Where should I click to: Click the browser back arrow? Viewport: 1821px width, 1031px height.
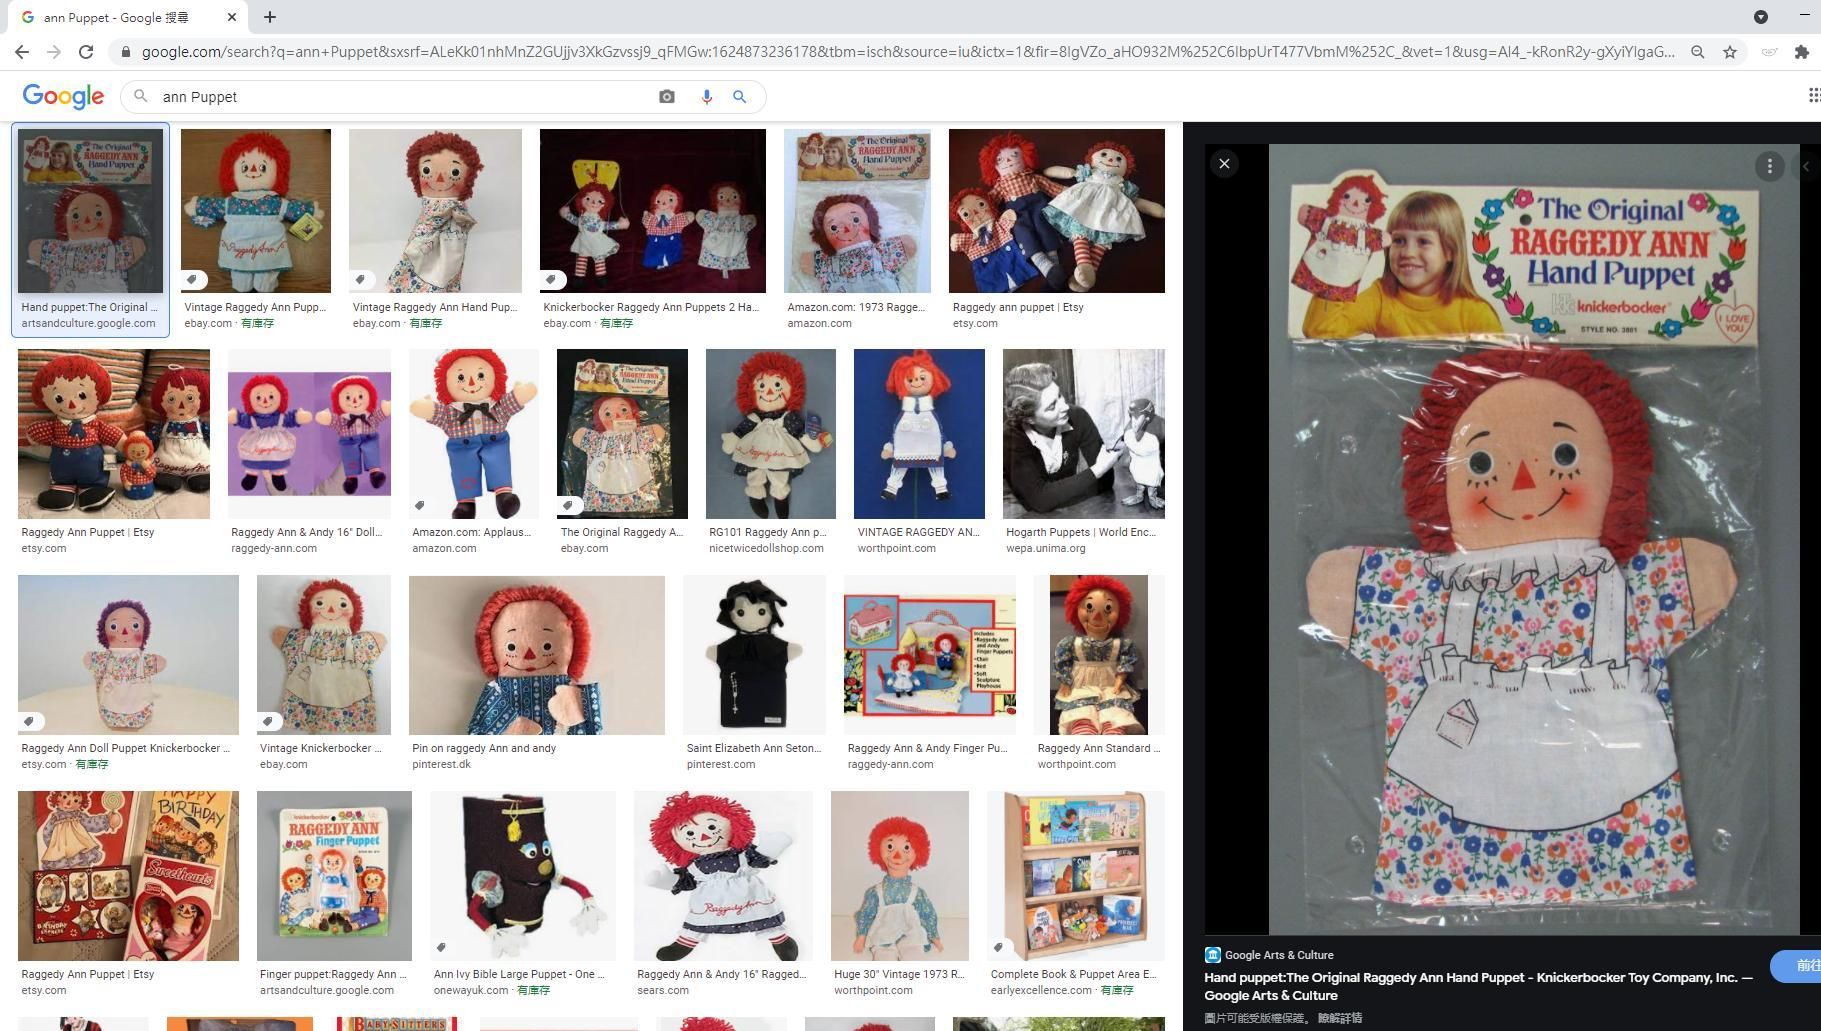[x=22, y=52]
